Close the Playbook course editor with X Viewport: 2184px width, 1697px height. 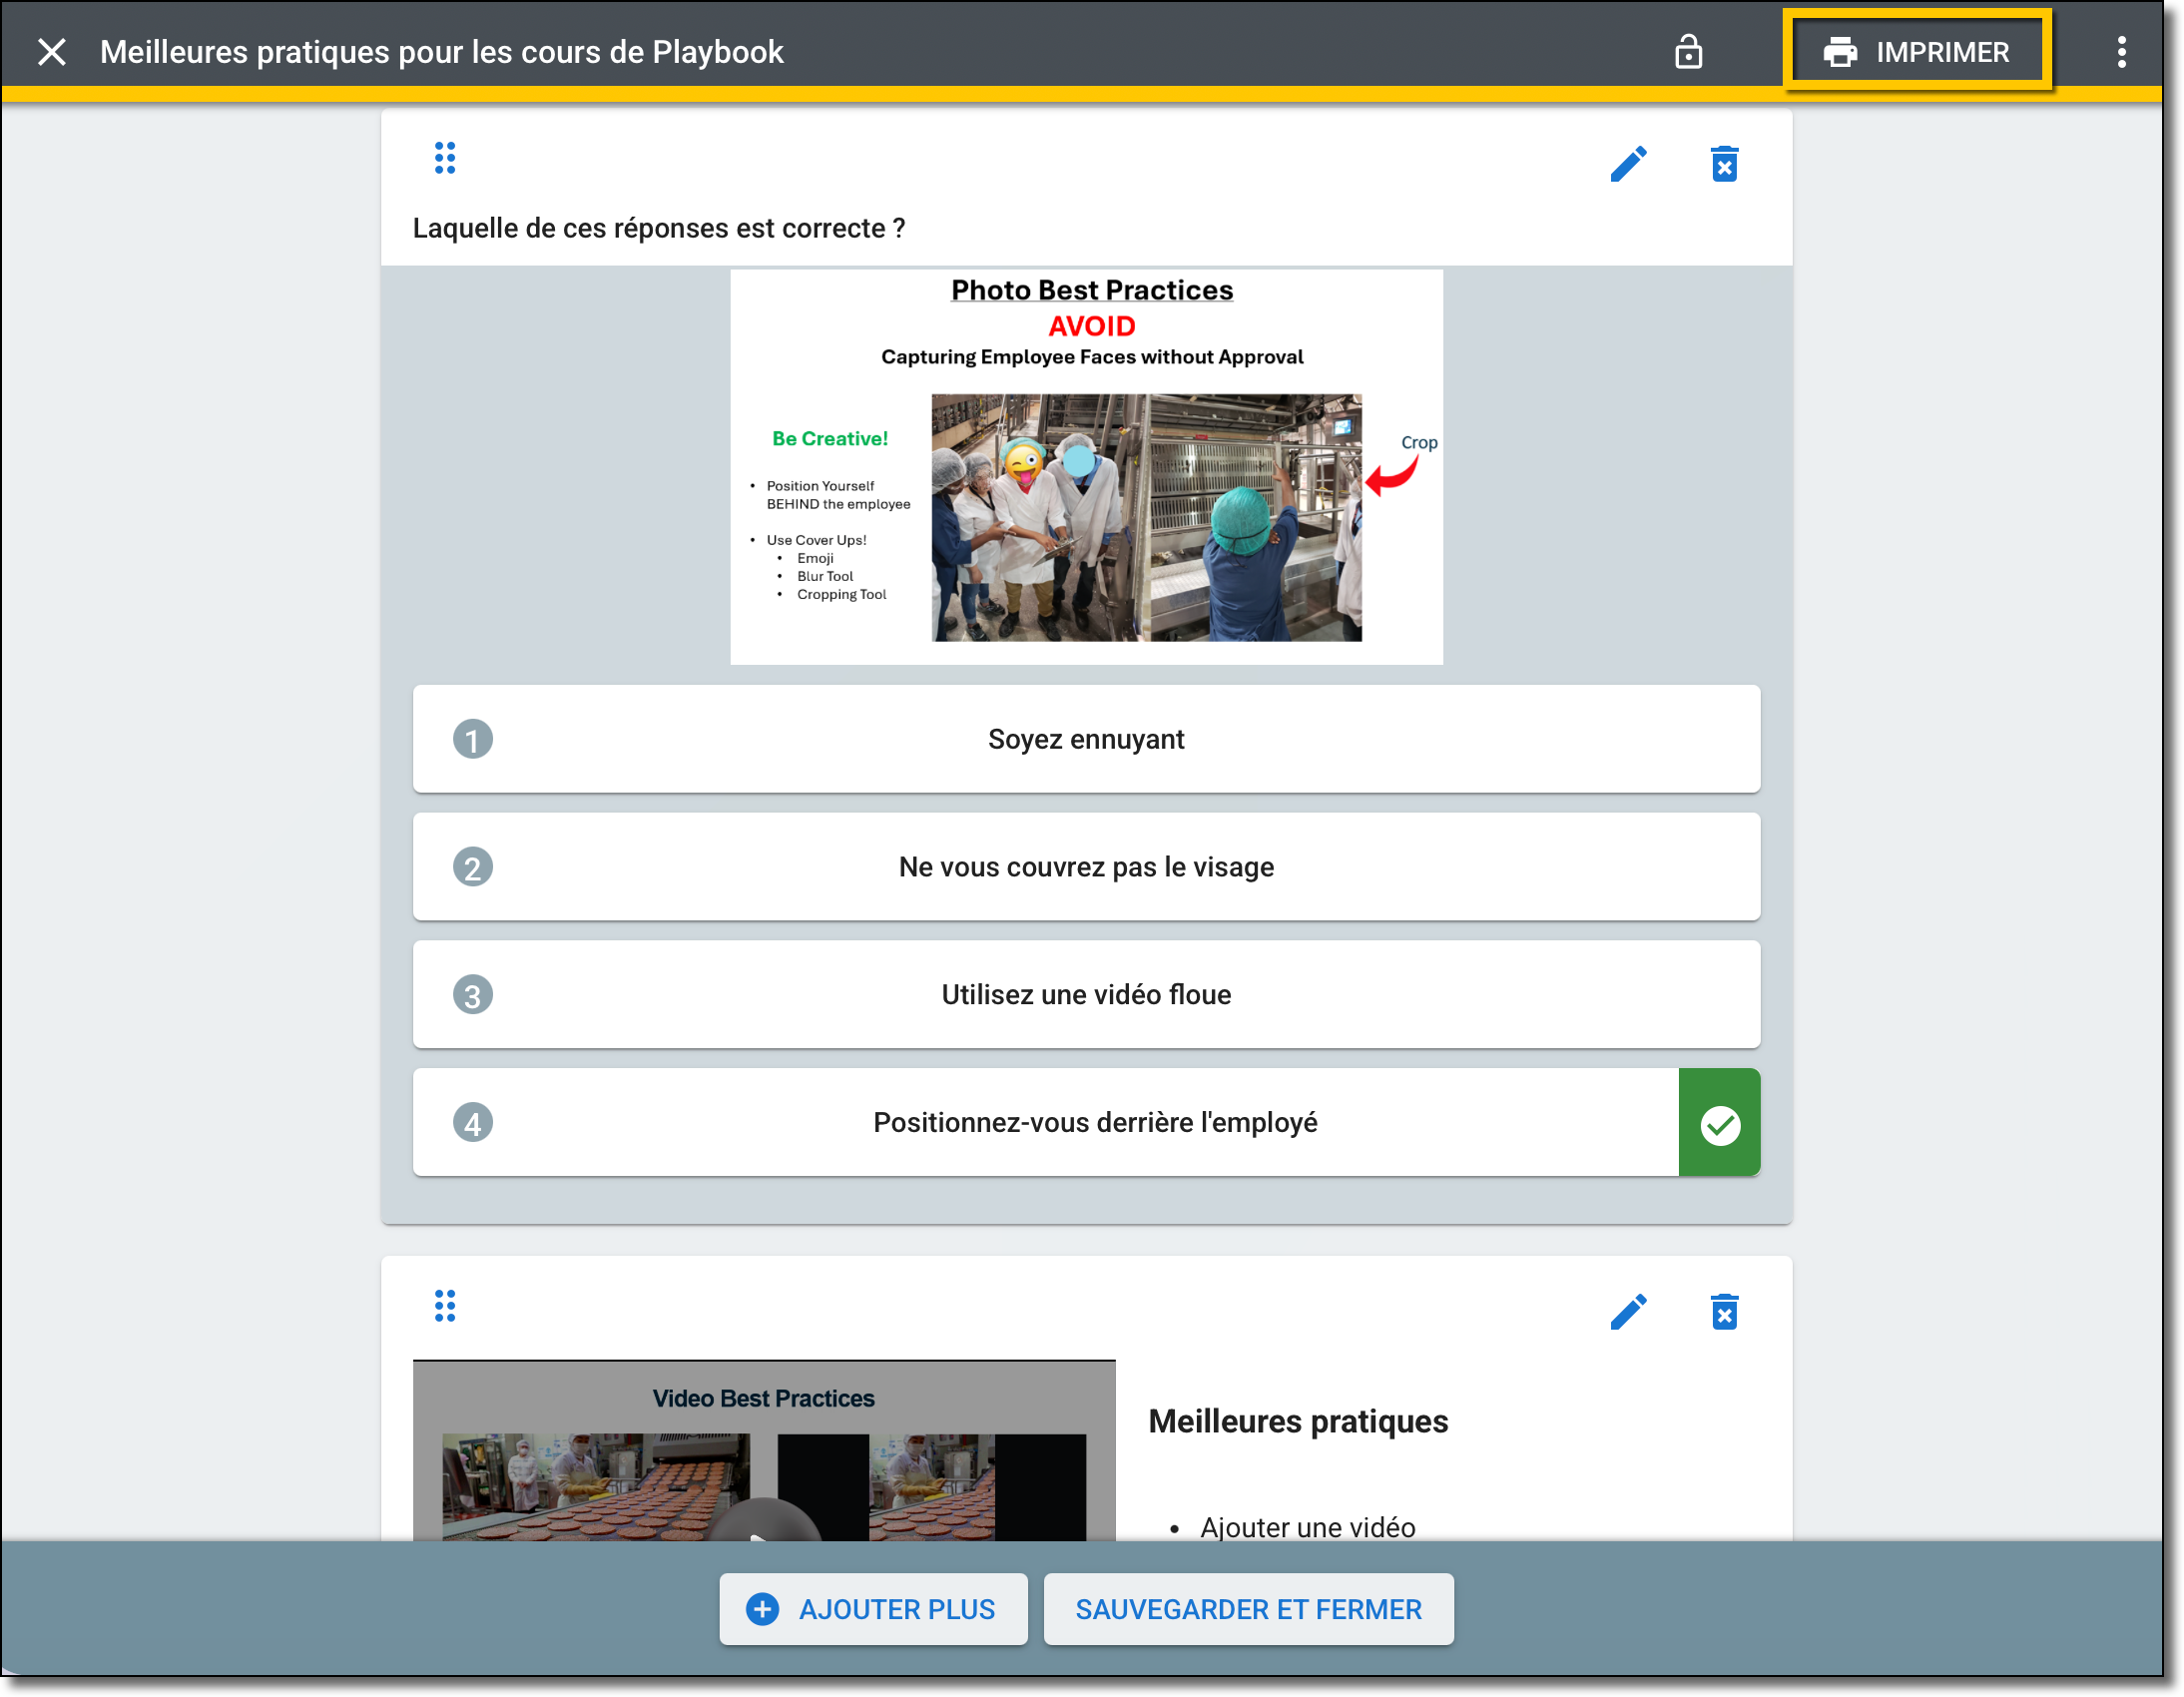pyautogui.click(x=52, y=52)
